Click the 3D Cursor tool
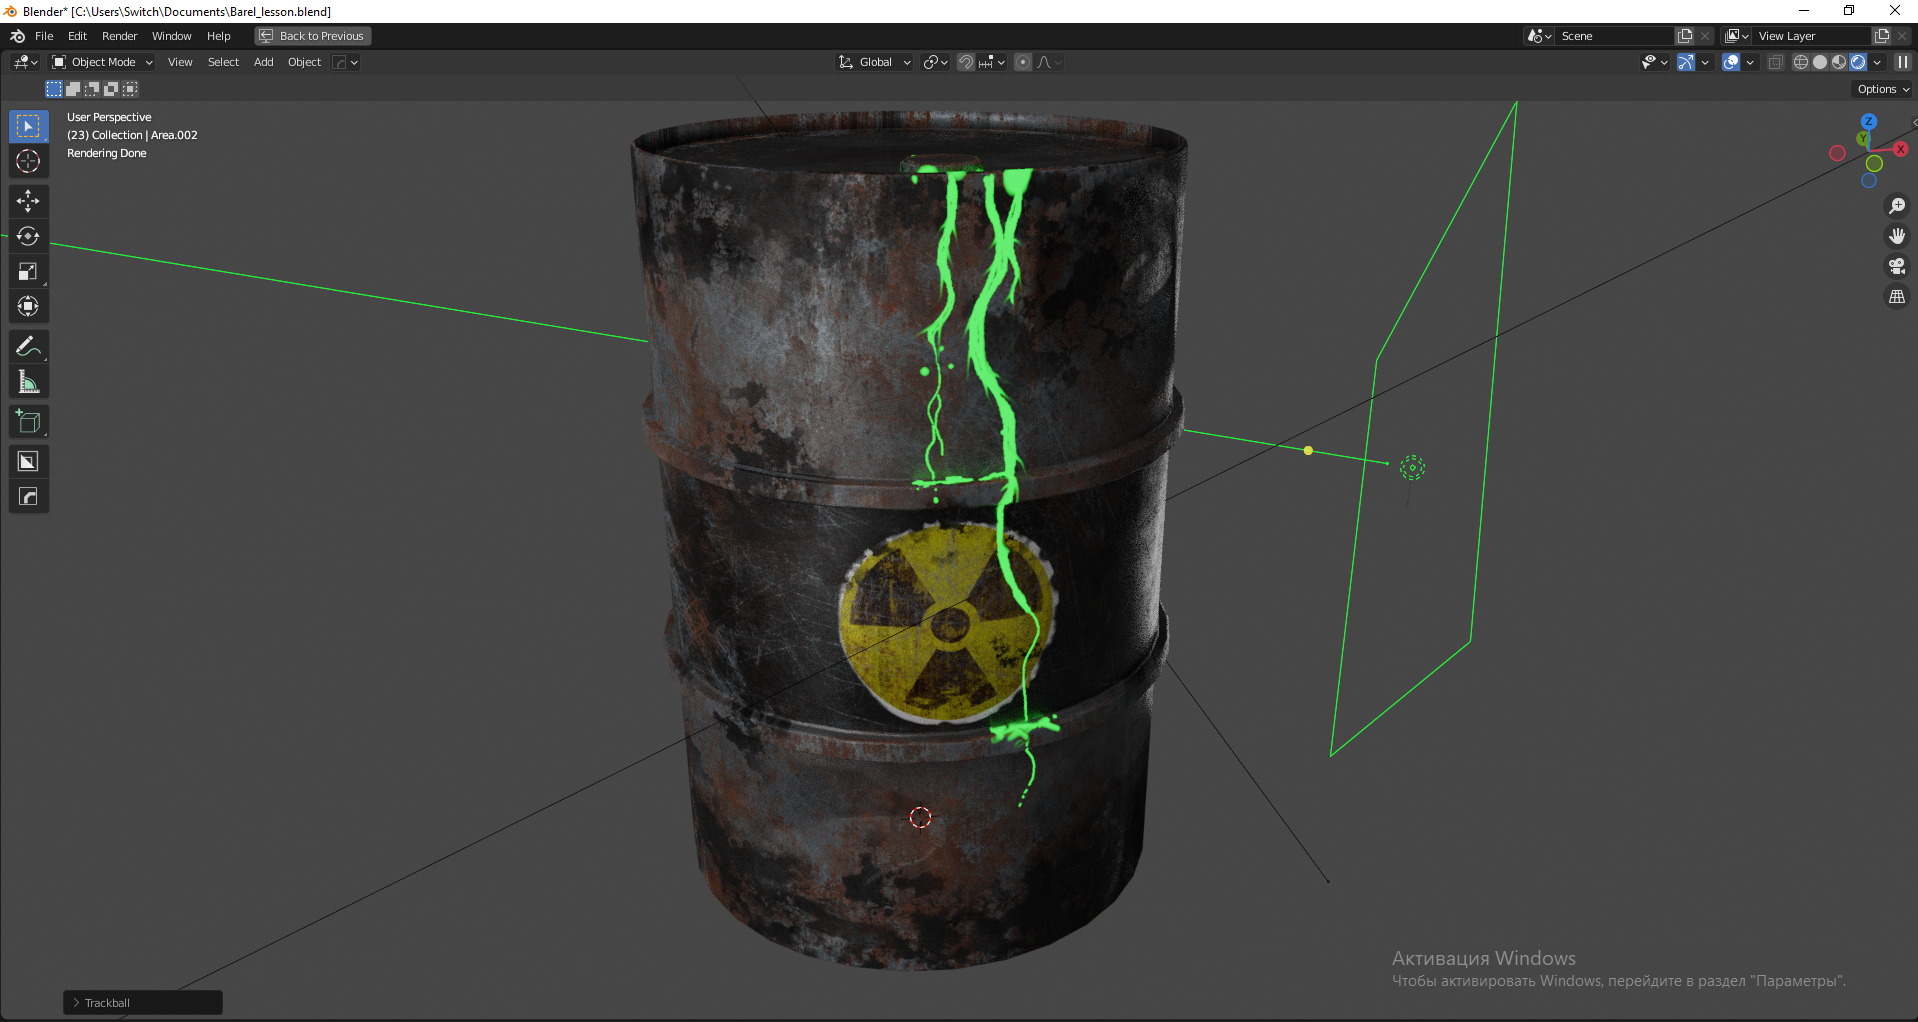This screenshot has width=1918, height=1022. point(28,161)
